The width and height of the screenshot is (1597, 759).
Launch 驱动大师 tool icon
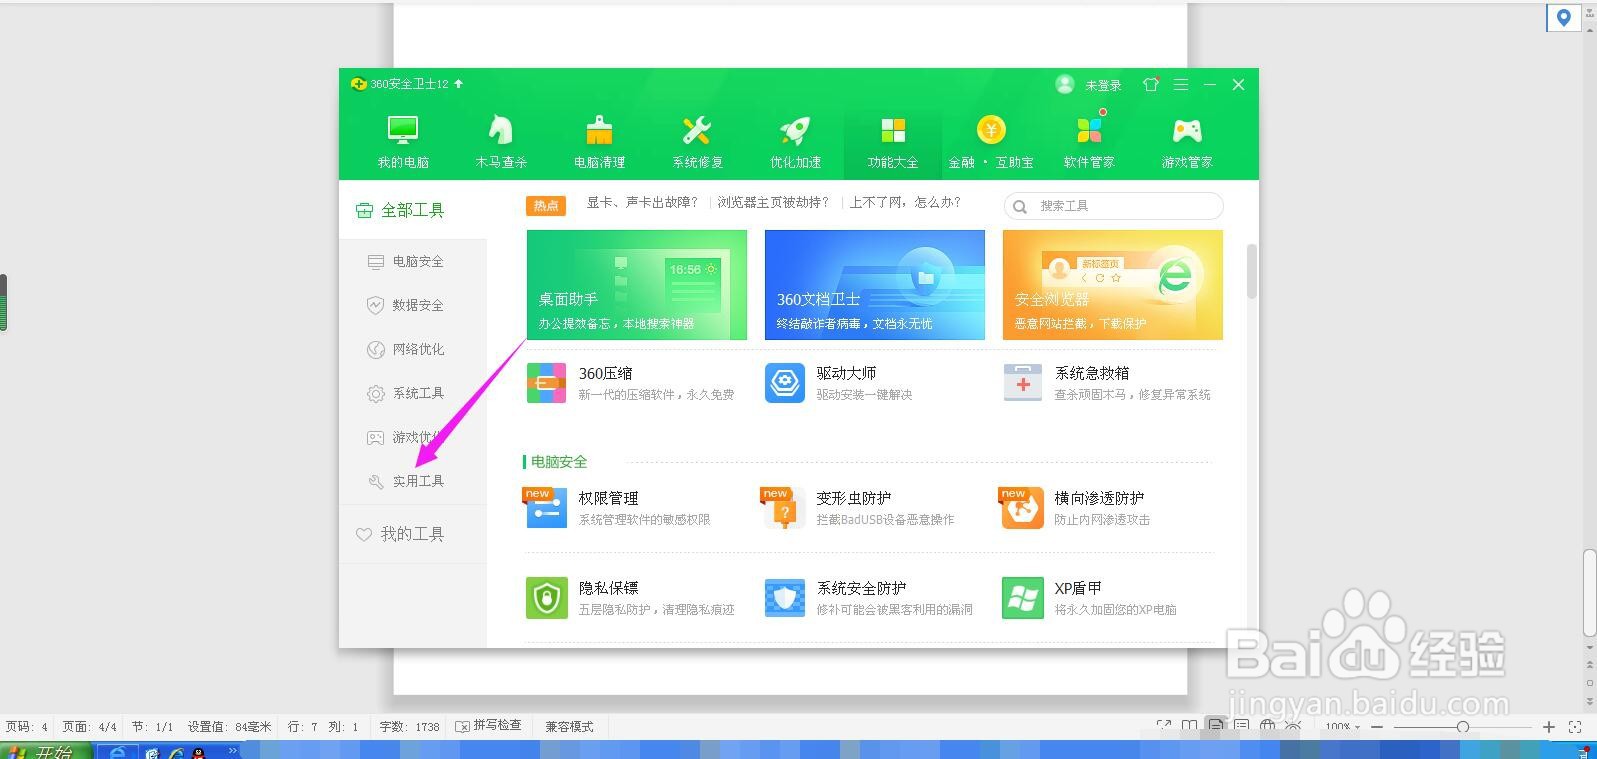tap(785, 383)
